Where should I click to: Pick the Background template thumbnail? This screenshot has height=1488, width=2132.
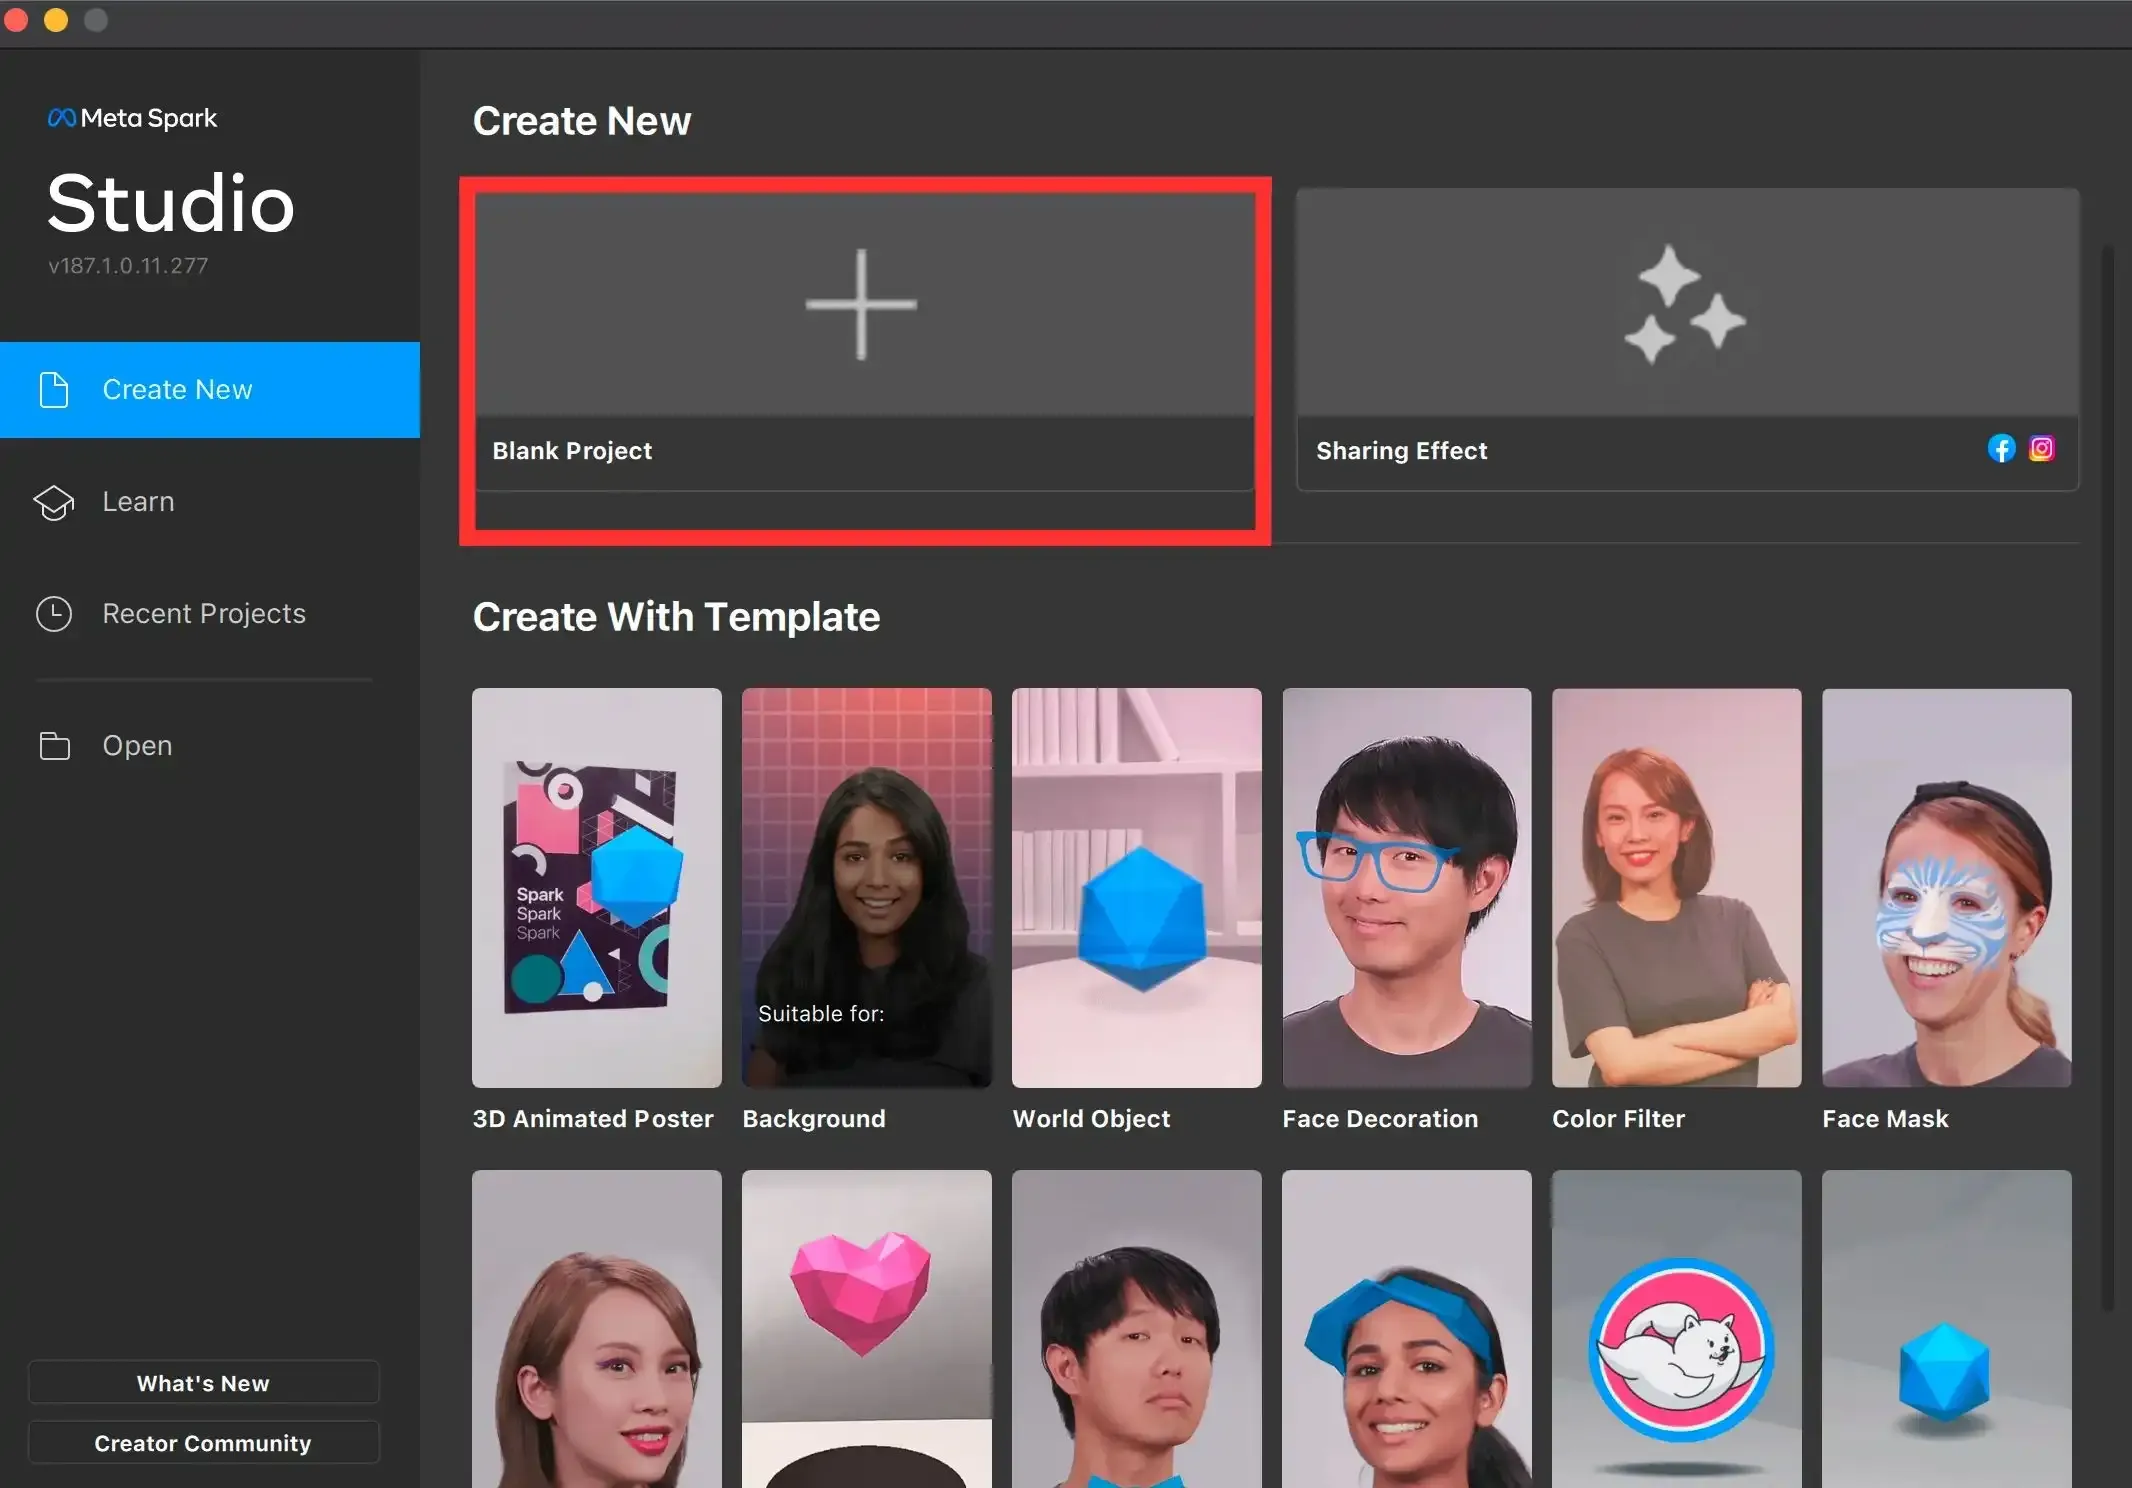click(867, 888)
